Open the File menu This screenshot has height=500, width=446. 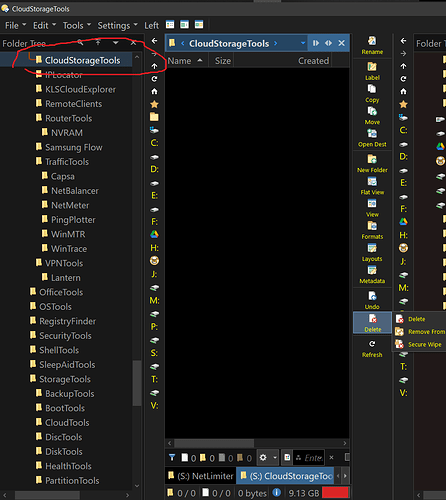click(15, 25)
